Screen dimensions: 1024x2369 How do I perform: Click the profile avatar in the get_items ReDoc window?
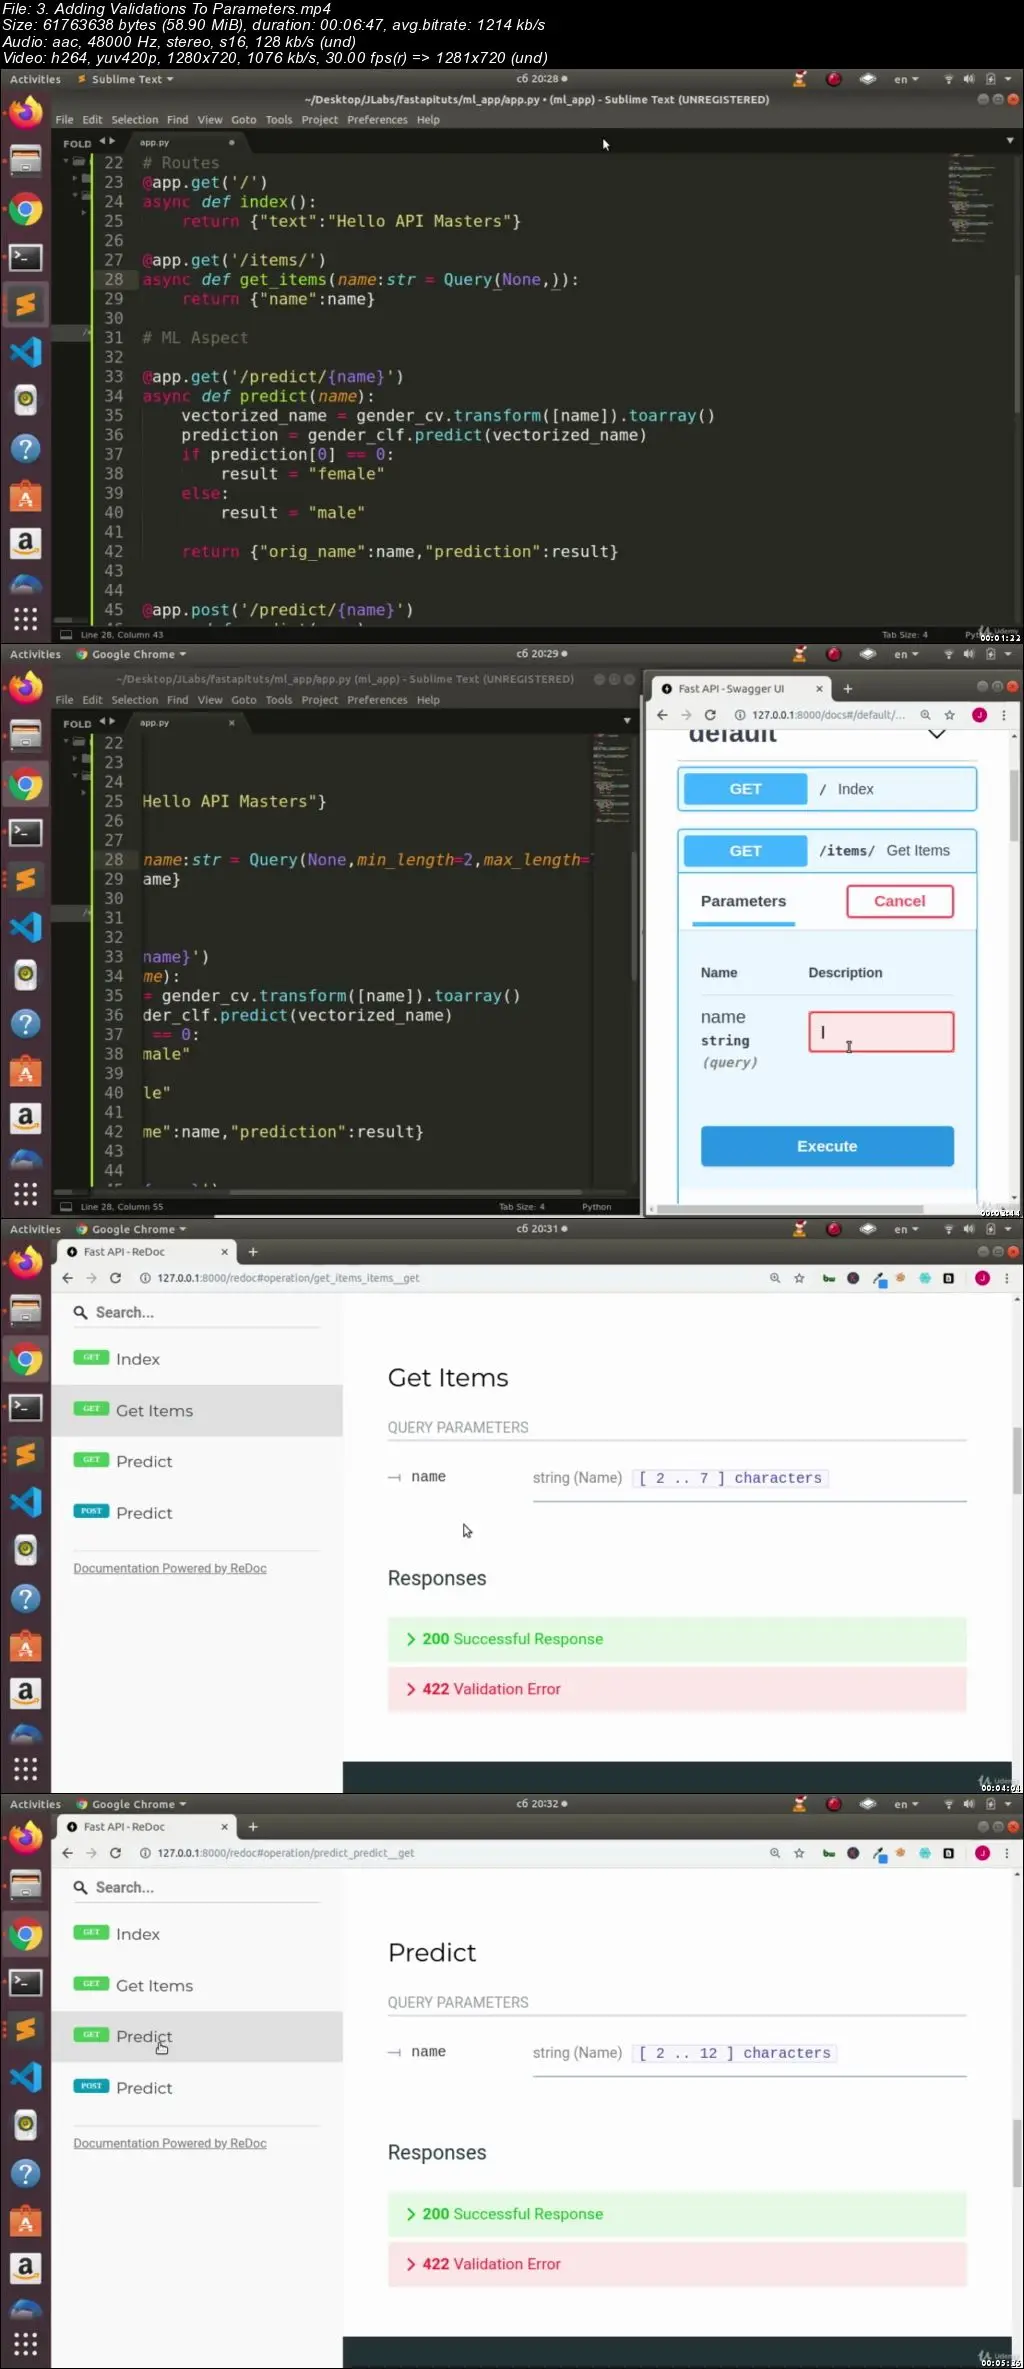[x=982, y=1278]
